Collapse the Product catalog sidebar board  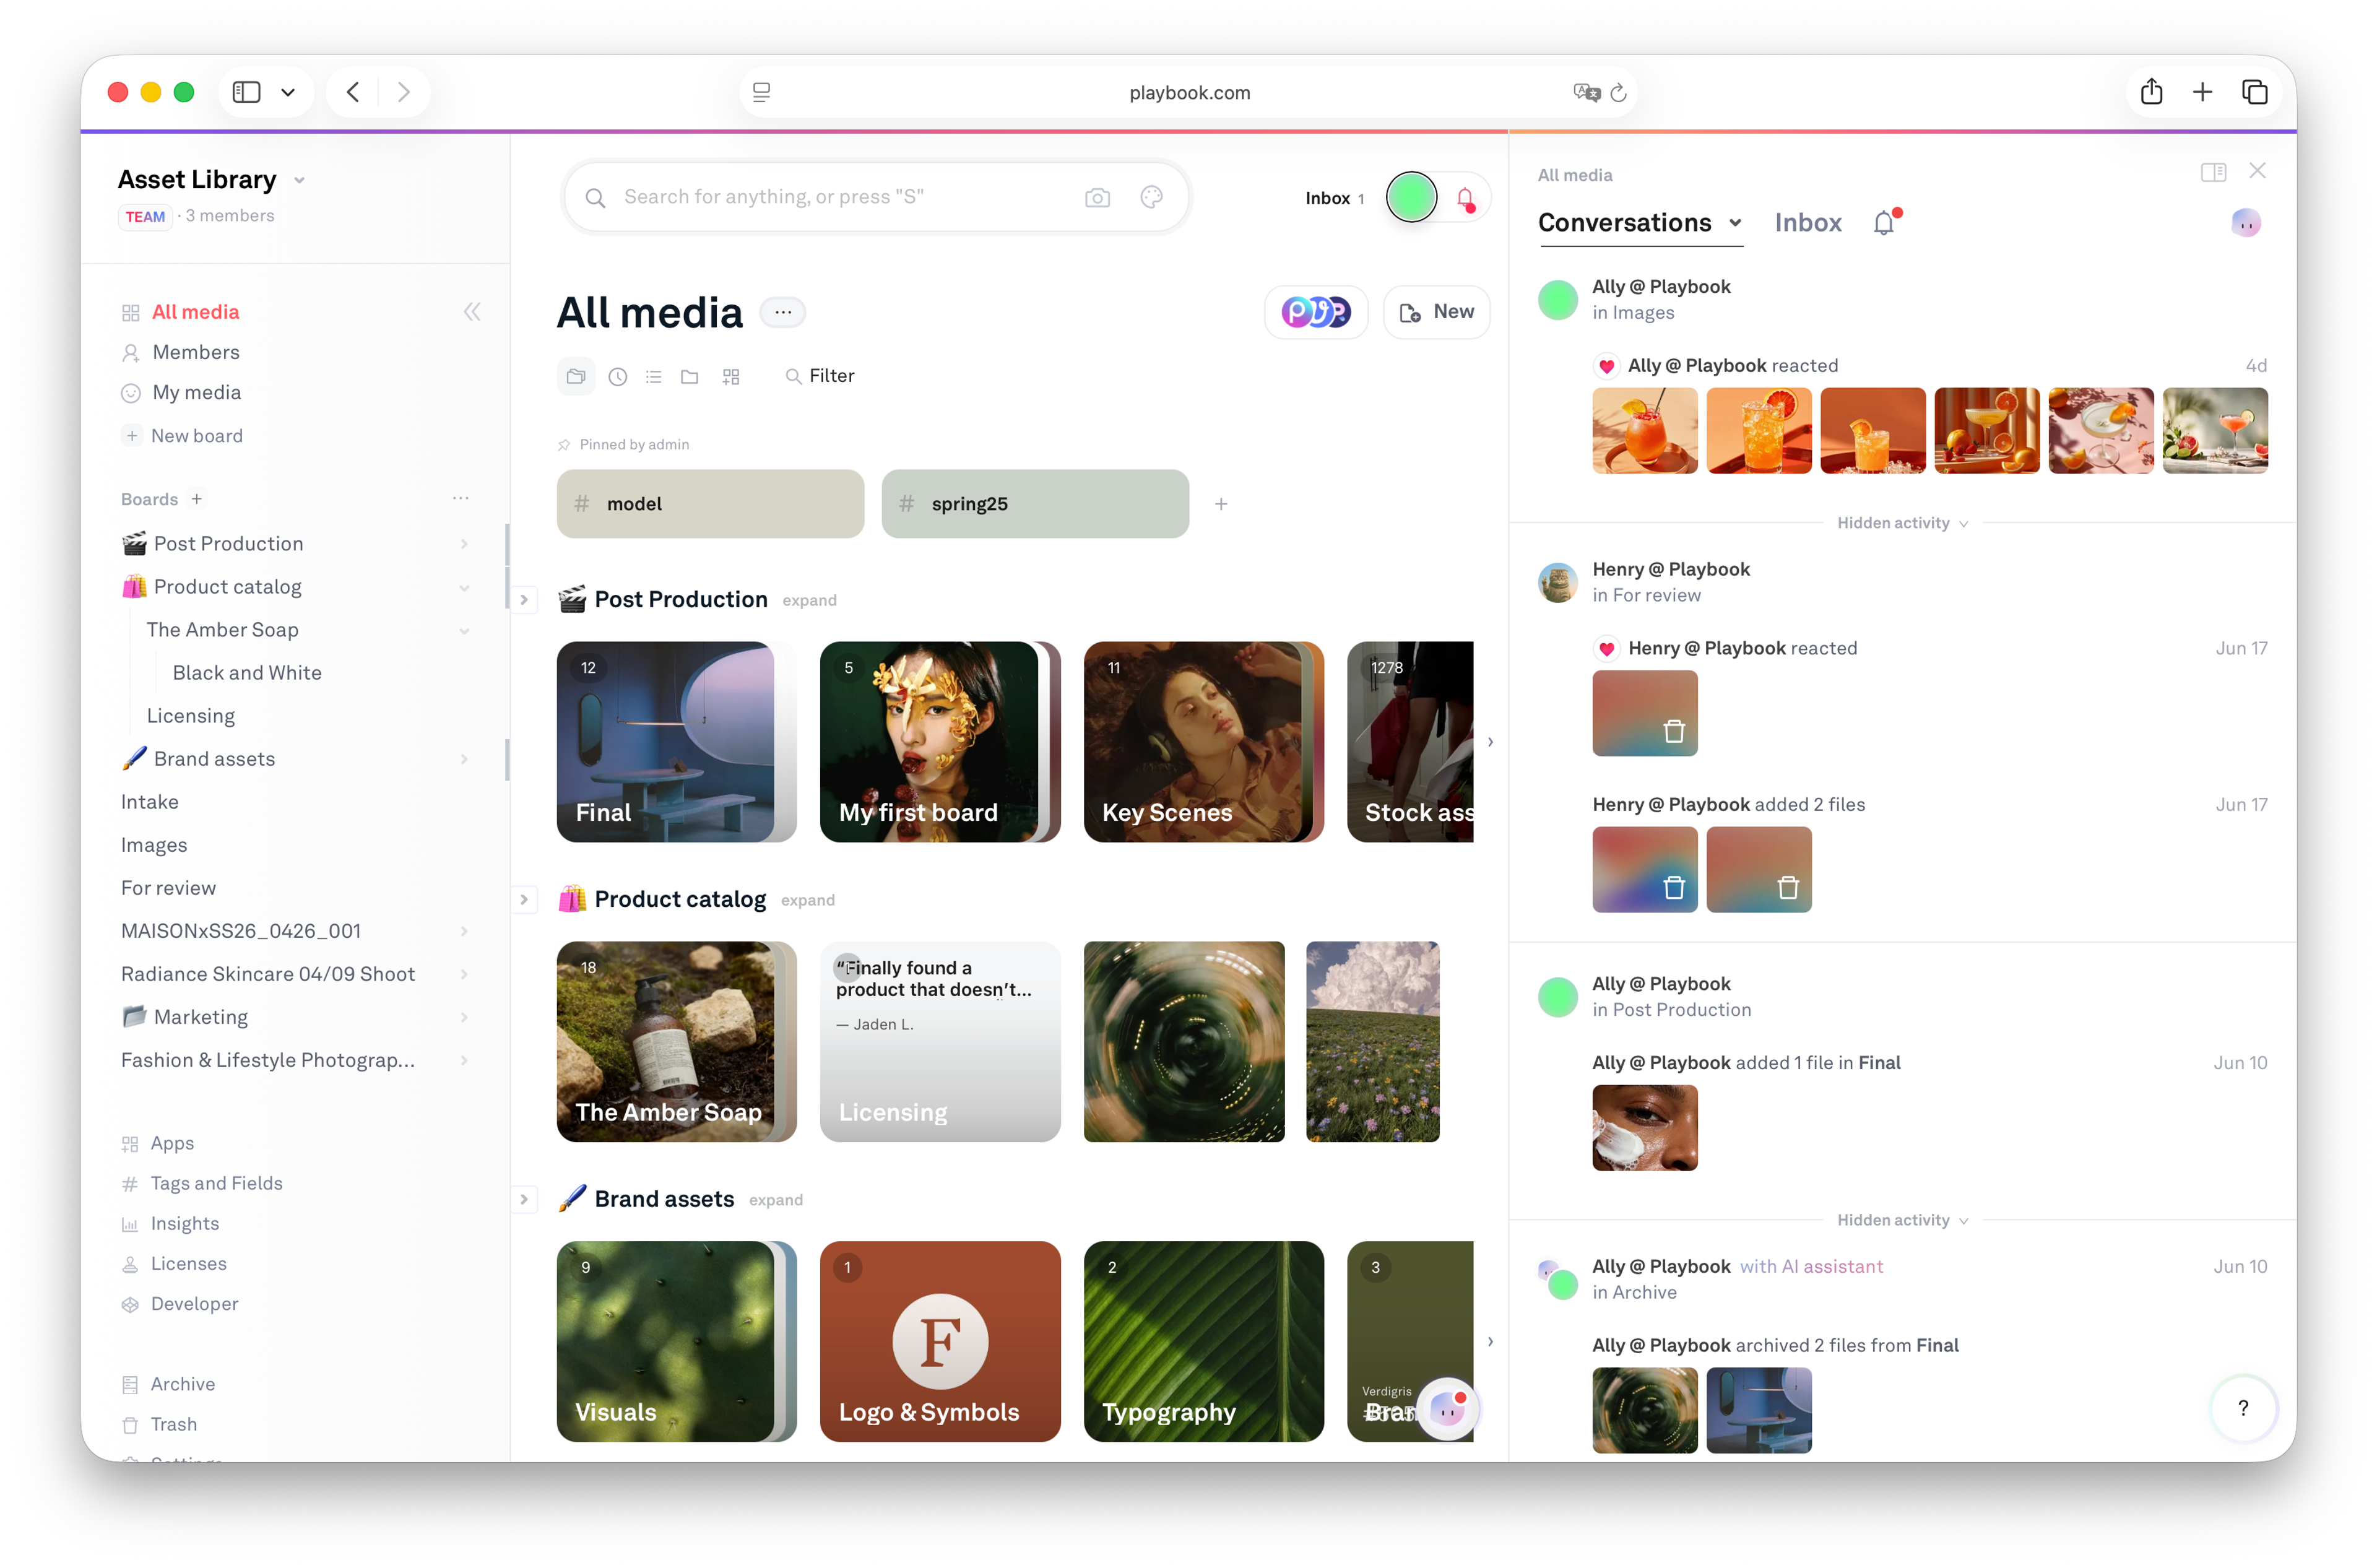pos(464,587)
